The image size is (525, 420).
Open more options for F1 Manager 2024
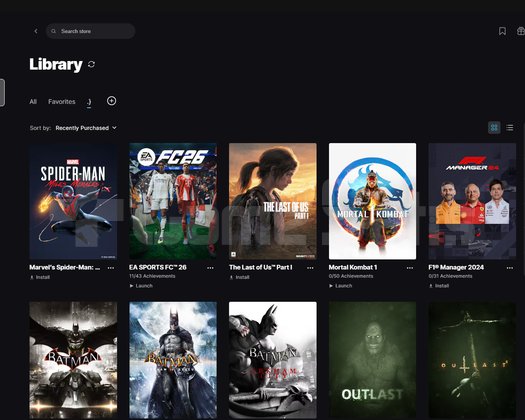[510, 268]
